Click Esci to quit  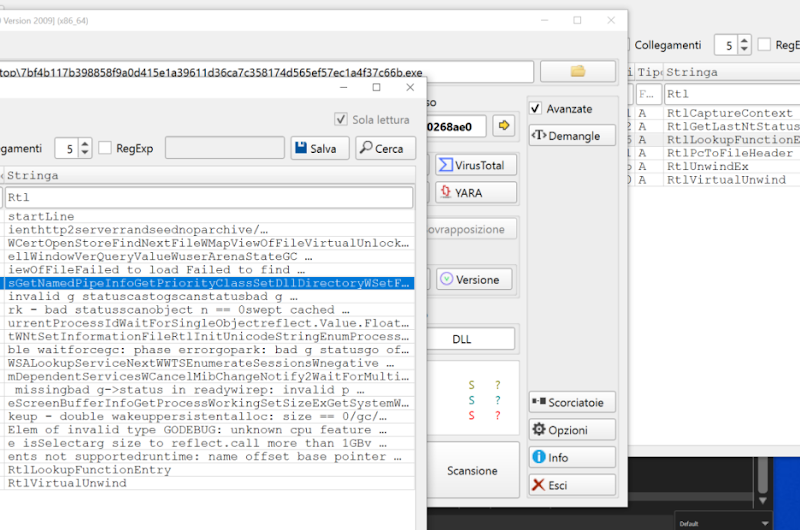tap(572, 485)
